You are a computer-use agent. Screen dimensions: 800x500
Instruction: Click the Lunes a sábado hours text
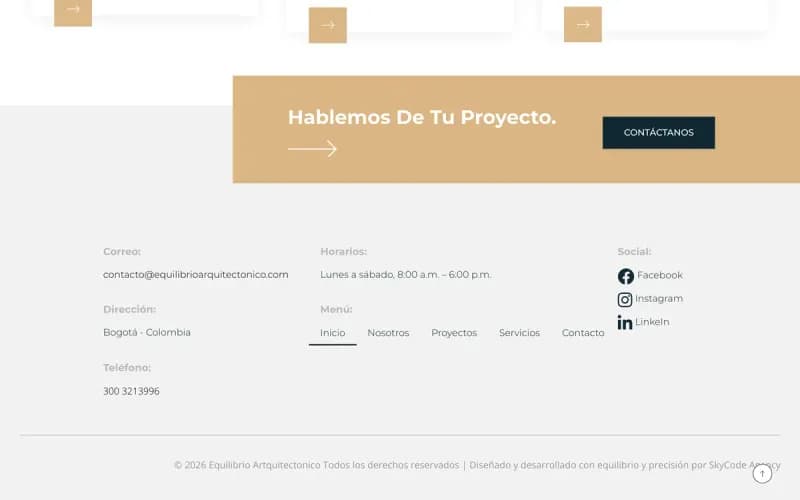(x=406, y=274)
